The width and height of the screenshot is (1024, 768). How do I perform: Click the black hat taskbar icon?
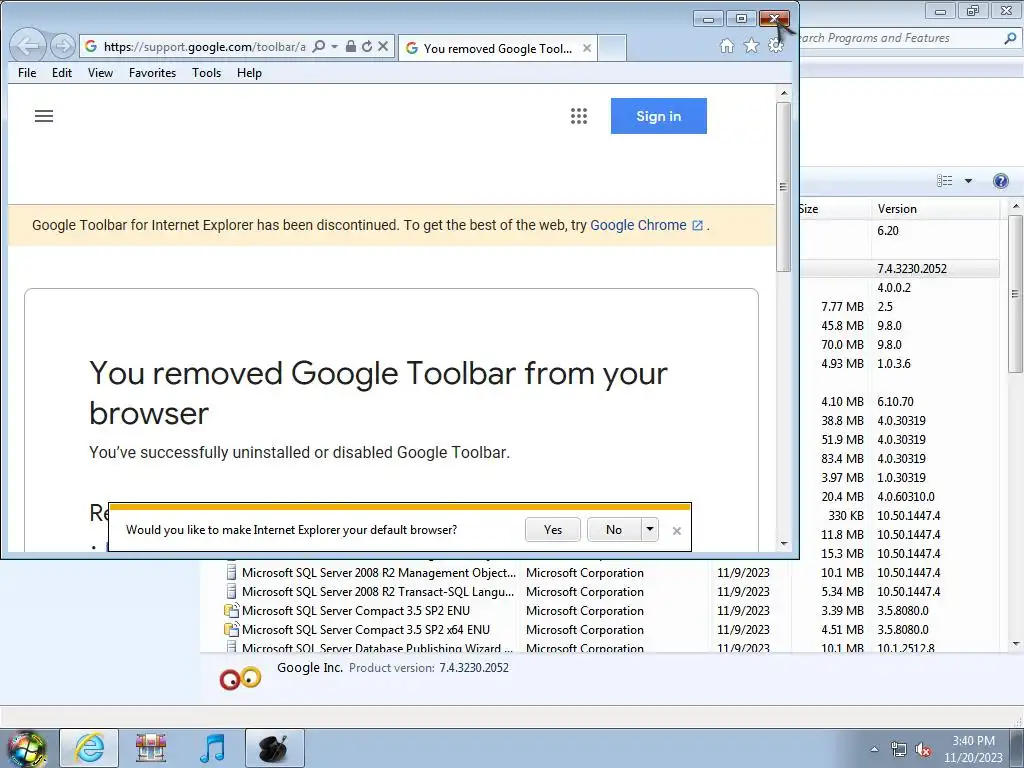coord(274,748)
